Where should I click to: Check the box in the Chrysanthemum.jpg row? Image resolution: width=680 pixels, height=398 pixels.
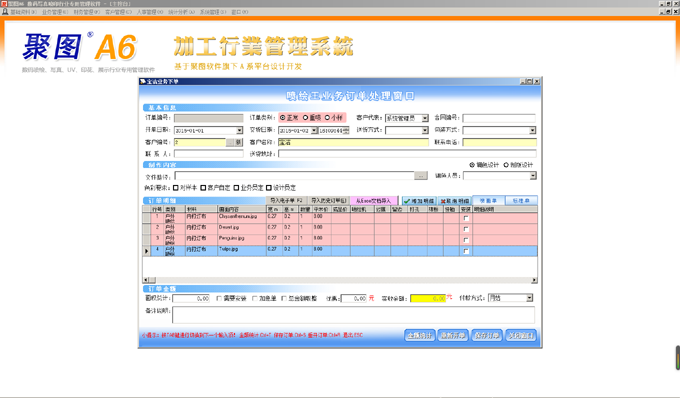pyautogui.click(x=466, y=218)
